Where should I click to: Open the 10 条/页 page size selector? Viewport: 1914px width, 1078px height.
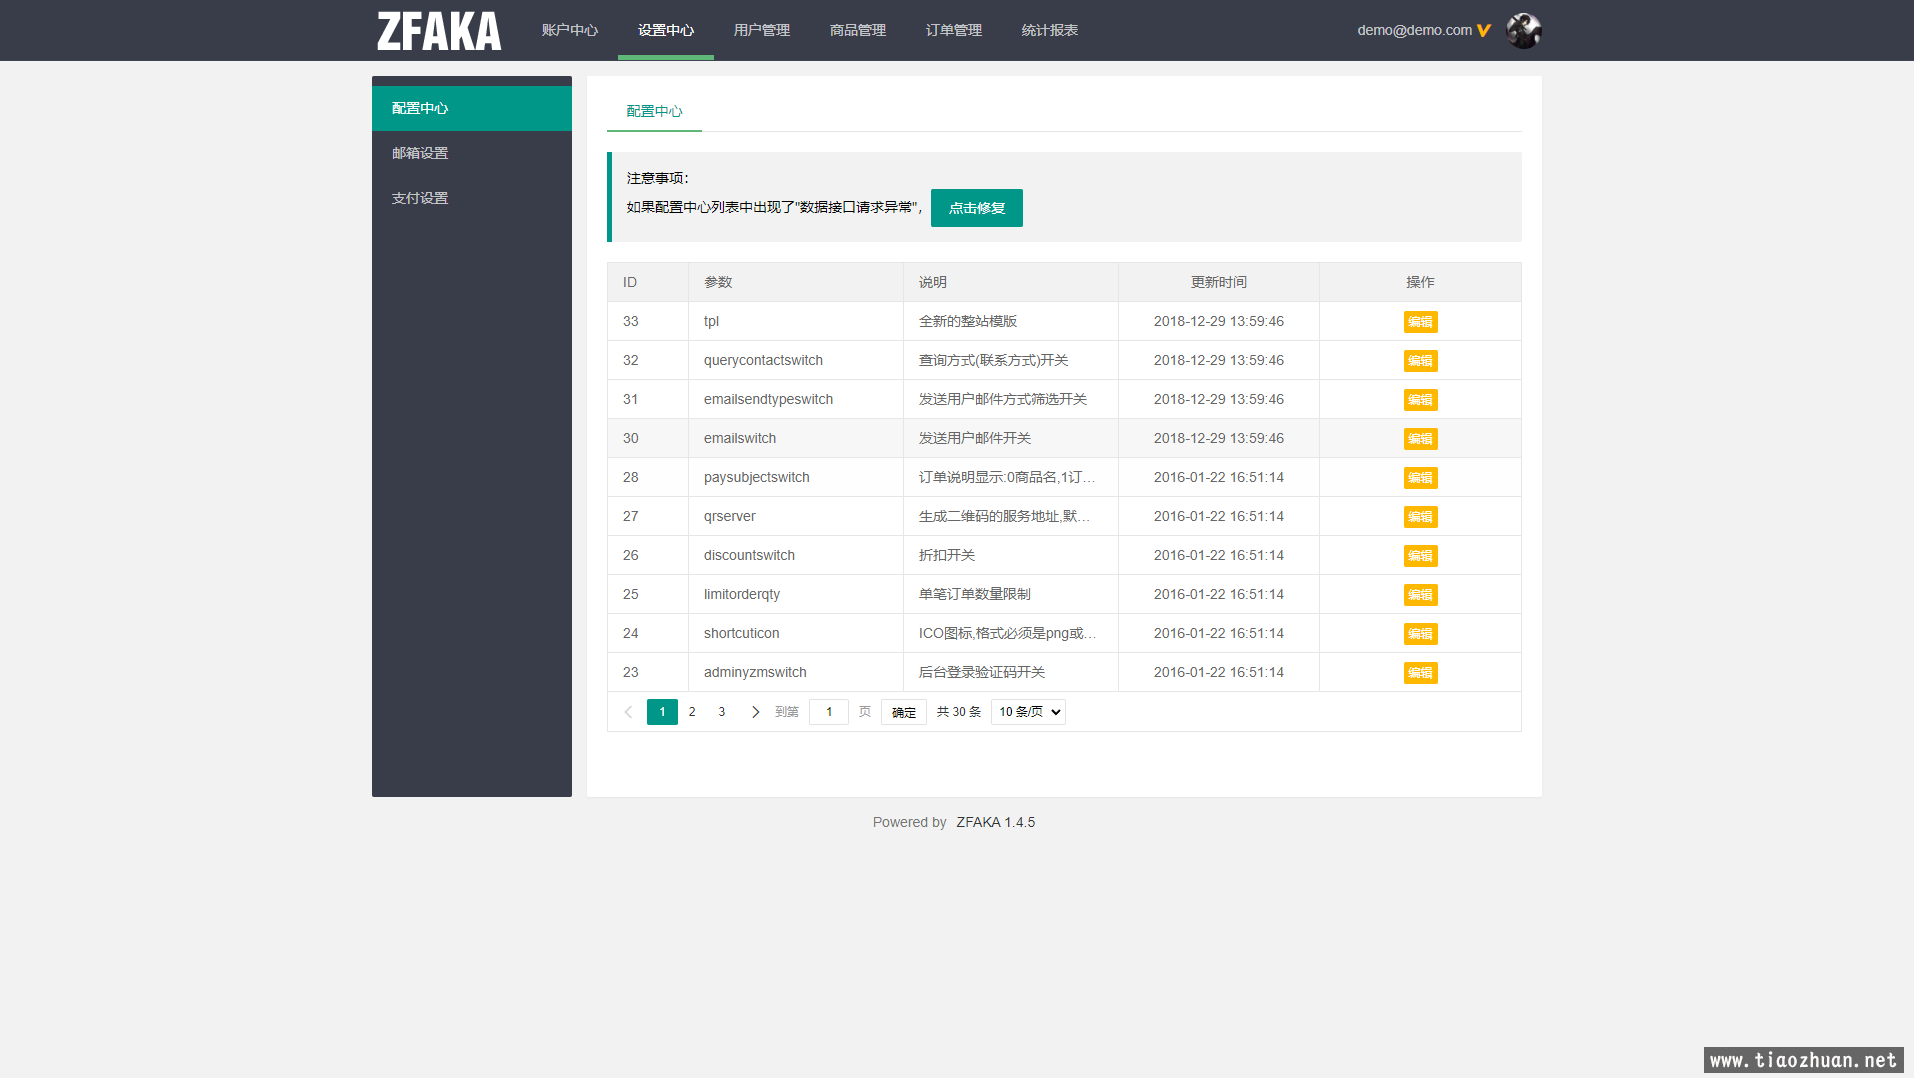(1027, 712)
